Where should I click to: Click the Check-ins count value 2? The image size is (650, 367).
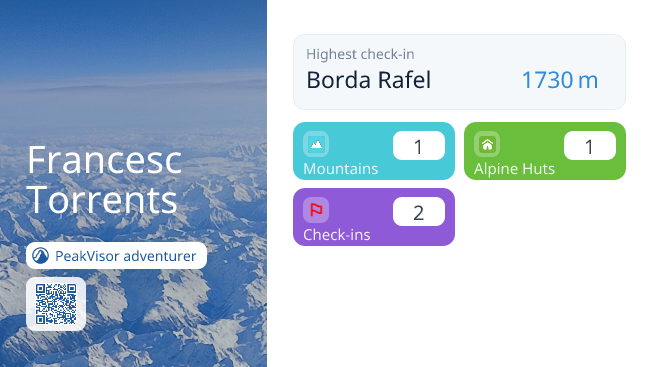click(x=419, y=212)
